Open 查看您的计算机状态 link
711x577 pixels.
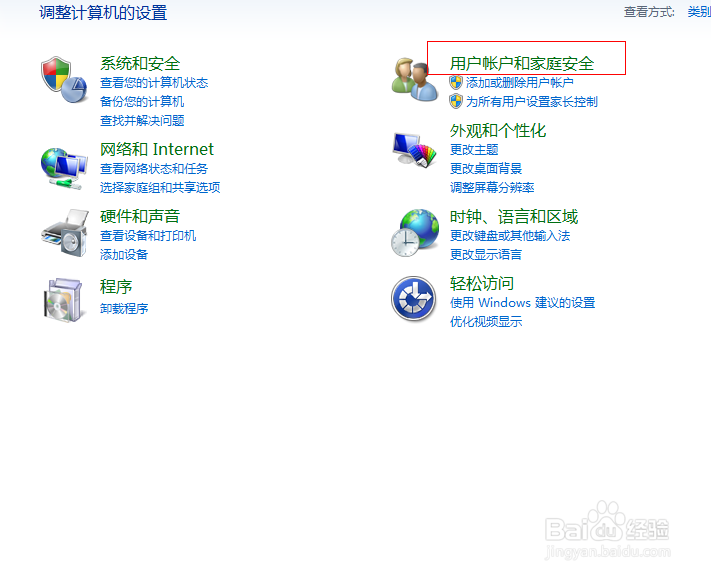(x=154, y=83)
